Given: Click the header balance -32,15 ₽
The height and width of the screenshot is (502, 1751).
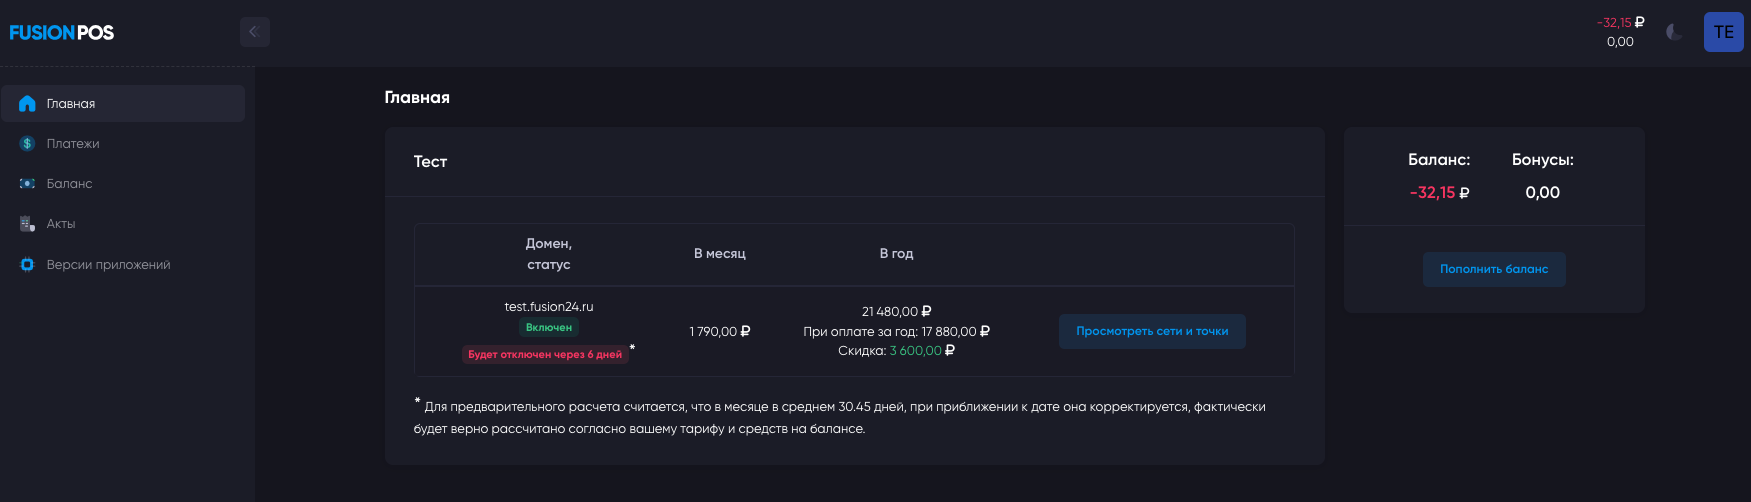Looking at the screenshot, I should (1620, 22).
